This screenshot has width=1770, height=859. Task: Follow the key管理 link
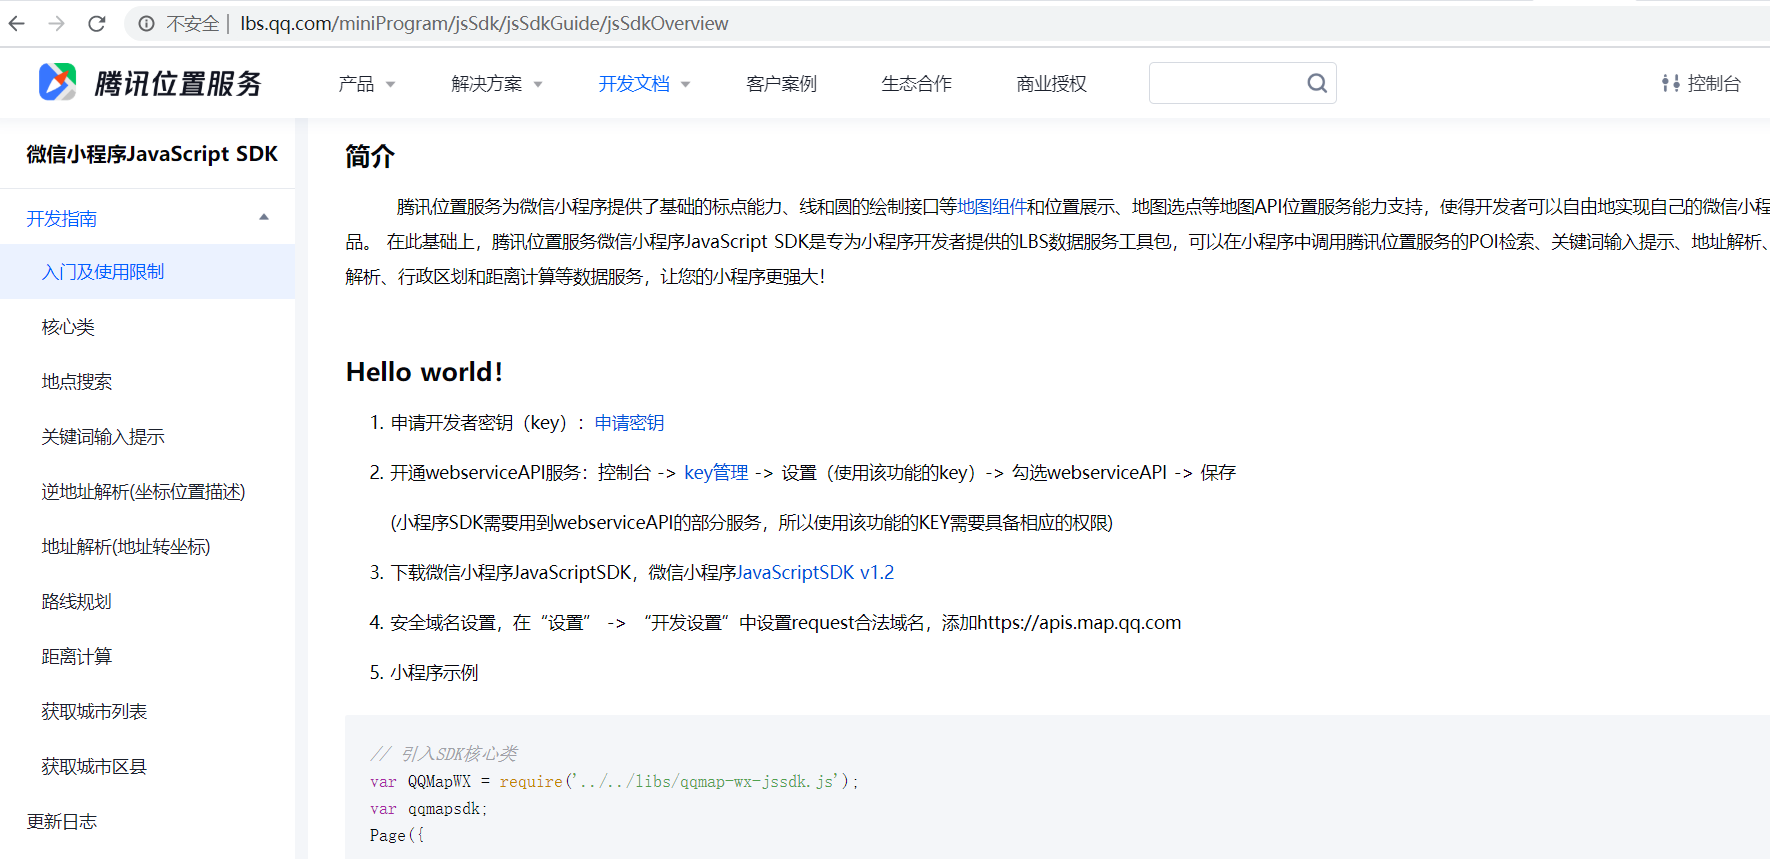(716, 473)
